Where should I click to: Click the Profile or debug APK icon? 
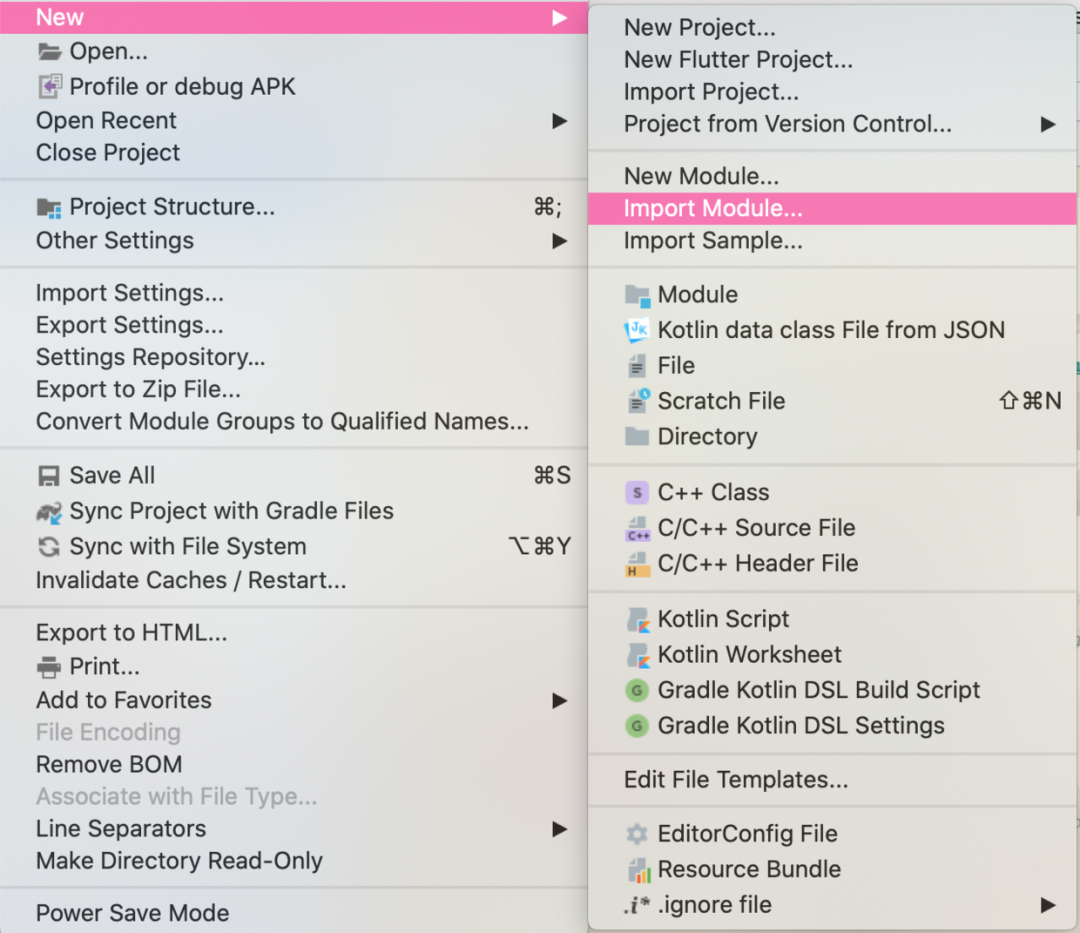click(x=49, y=87)
